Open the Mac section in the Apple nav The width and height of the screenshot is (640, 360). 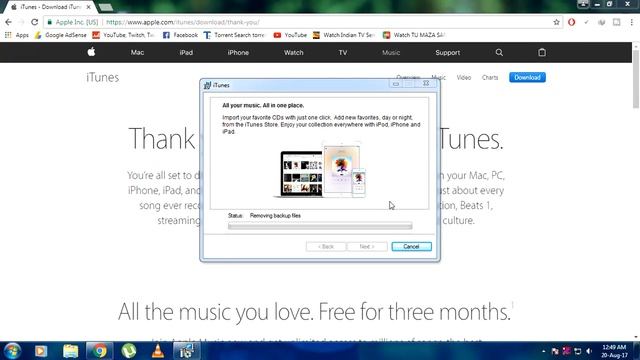[x=137, y=53]
